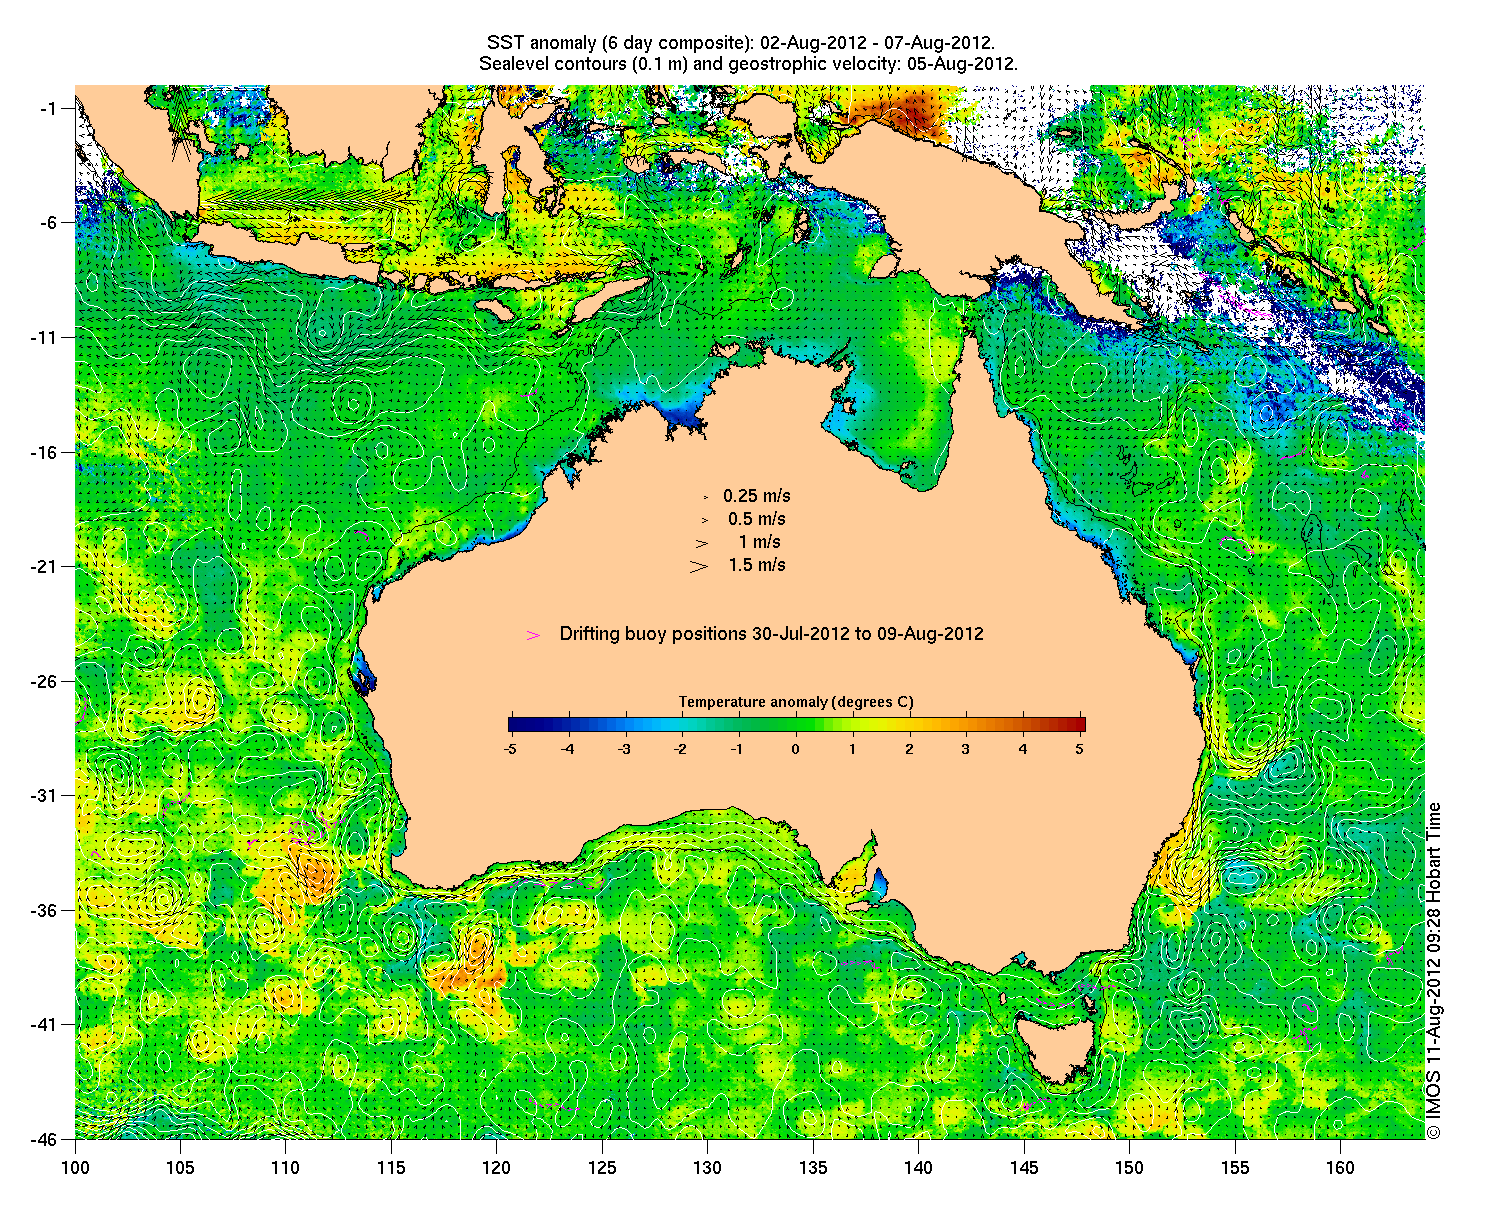Select the 0.5 m/s velocity legend label
This screenshot has width=1500, height=1225.
click(x=757, y=519)
